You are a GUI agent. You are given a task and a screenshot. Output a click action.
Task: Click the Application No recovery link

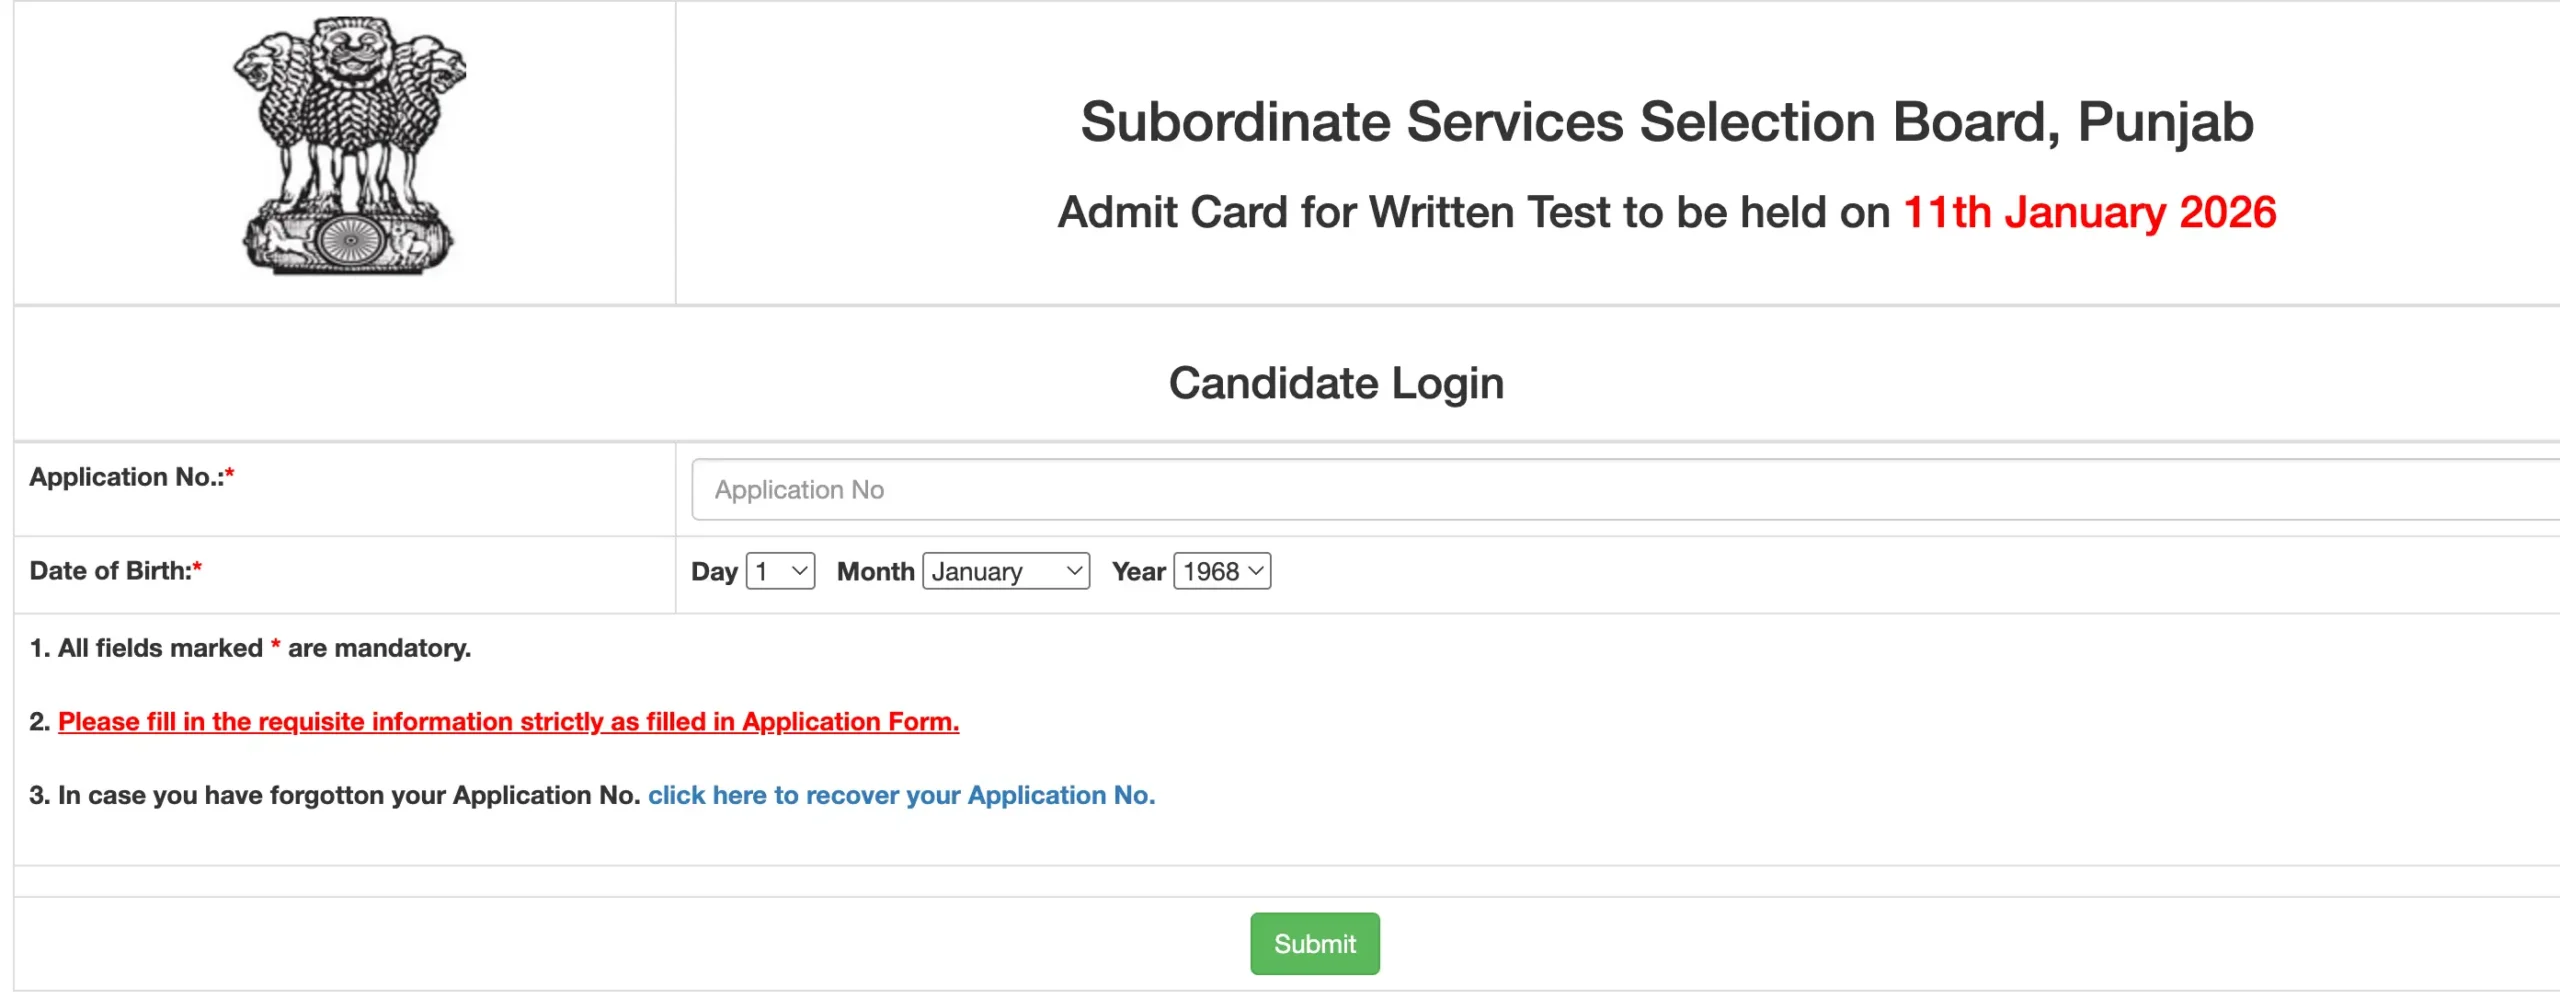(x=902, y=795)
